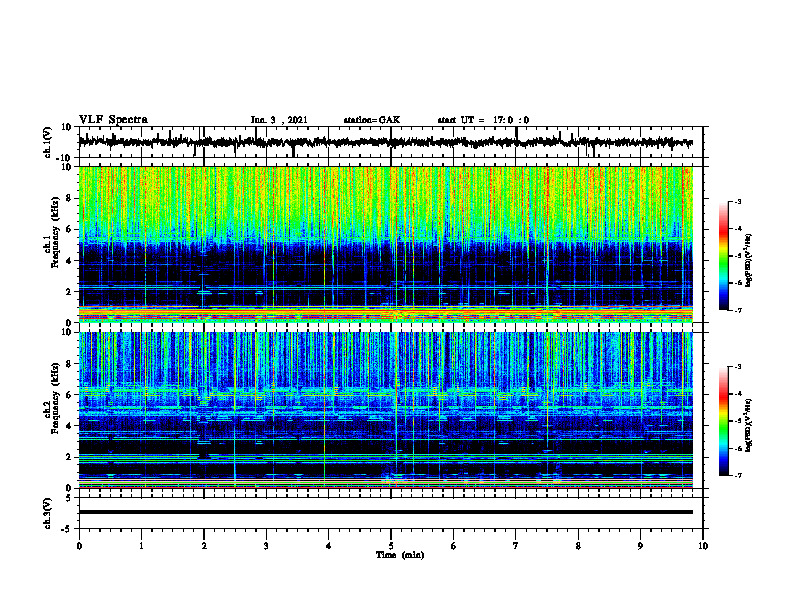
Task: Click the -5 tick on ch.3 voltage axis
Action: [67, 529]
